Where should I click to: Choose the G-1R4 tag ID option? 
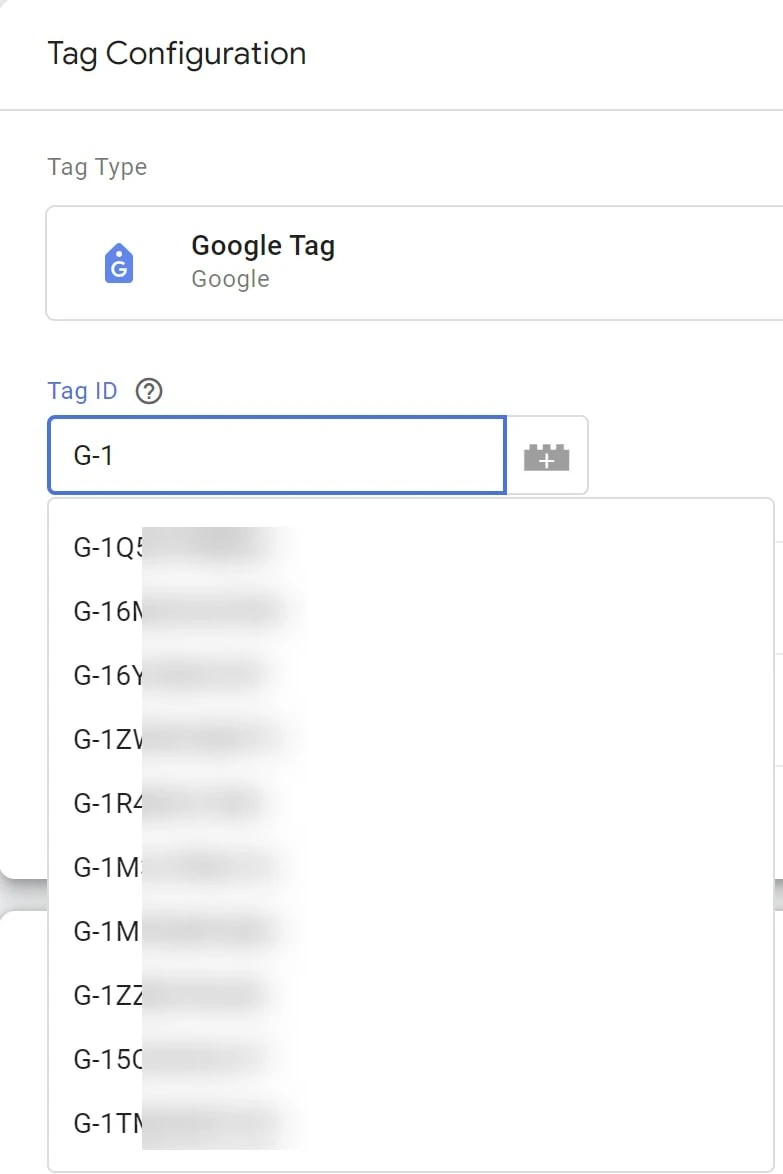coord(411,803)
